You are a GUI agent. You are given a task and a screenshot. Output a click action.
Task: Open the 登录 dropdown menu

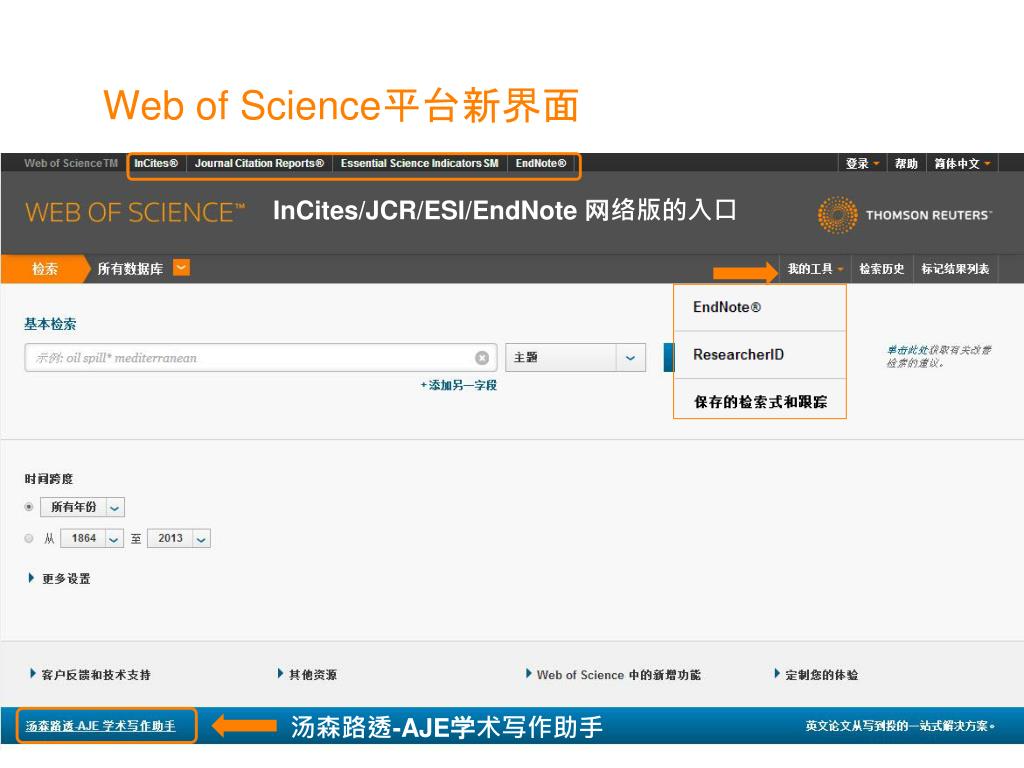click(x=862, y=163)
